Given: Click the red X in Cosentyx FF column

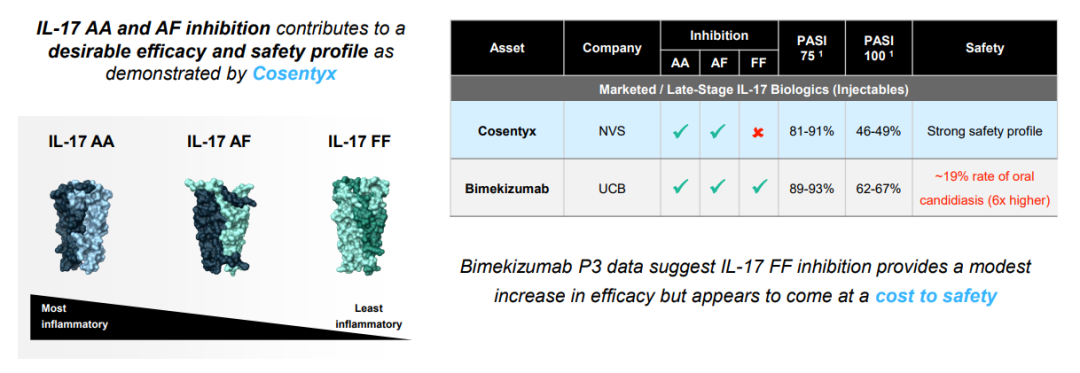Looking at the screenshot, I should click(x=758, y=132).
